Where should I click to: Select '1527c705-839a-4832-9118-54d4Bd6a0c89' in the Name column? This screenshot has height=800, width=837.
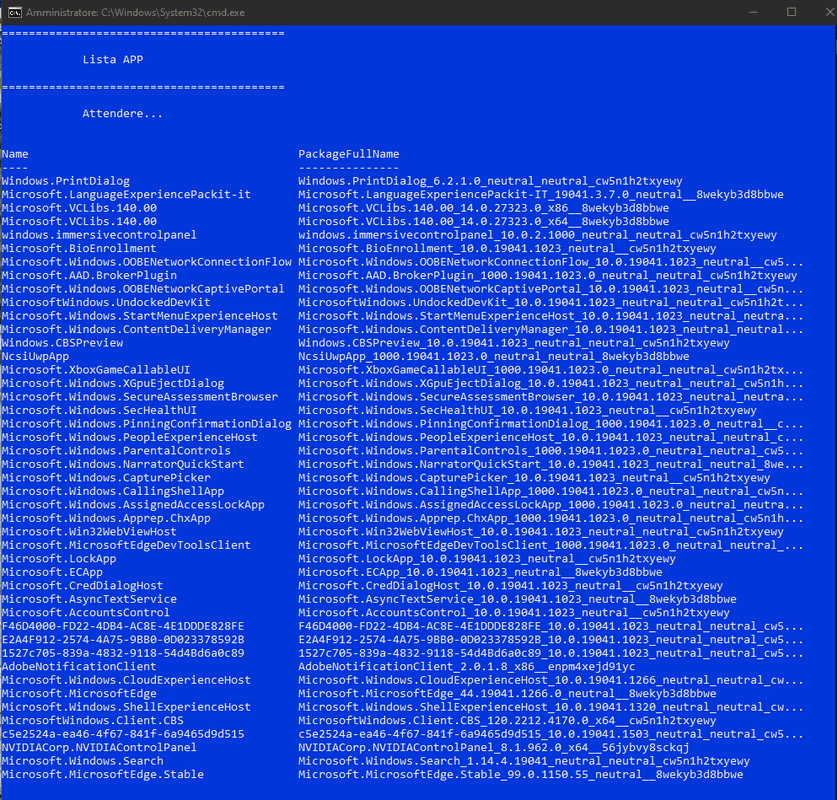[123, 653]
